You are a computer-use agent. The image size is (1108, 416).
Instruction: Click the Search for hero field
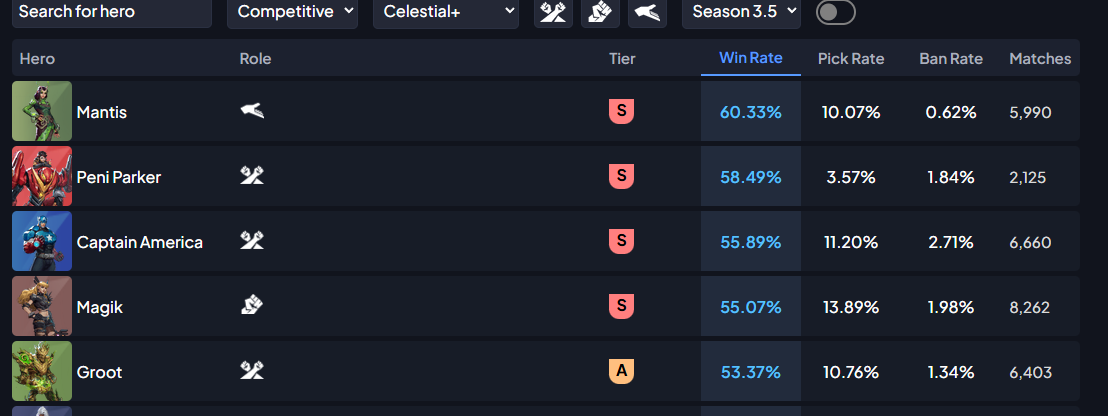click(x=112, y=12)
